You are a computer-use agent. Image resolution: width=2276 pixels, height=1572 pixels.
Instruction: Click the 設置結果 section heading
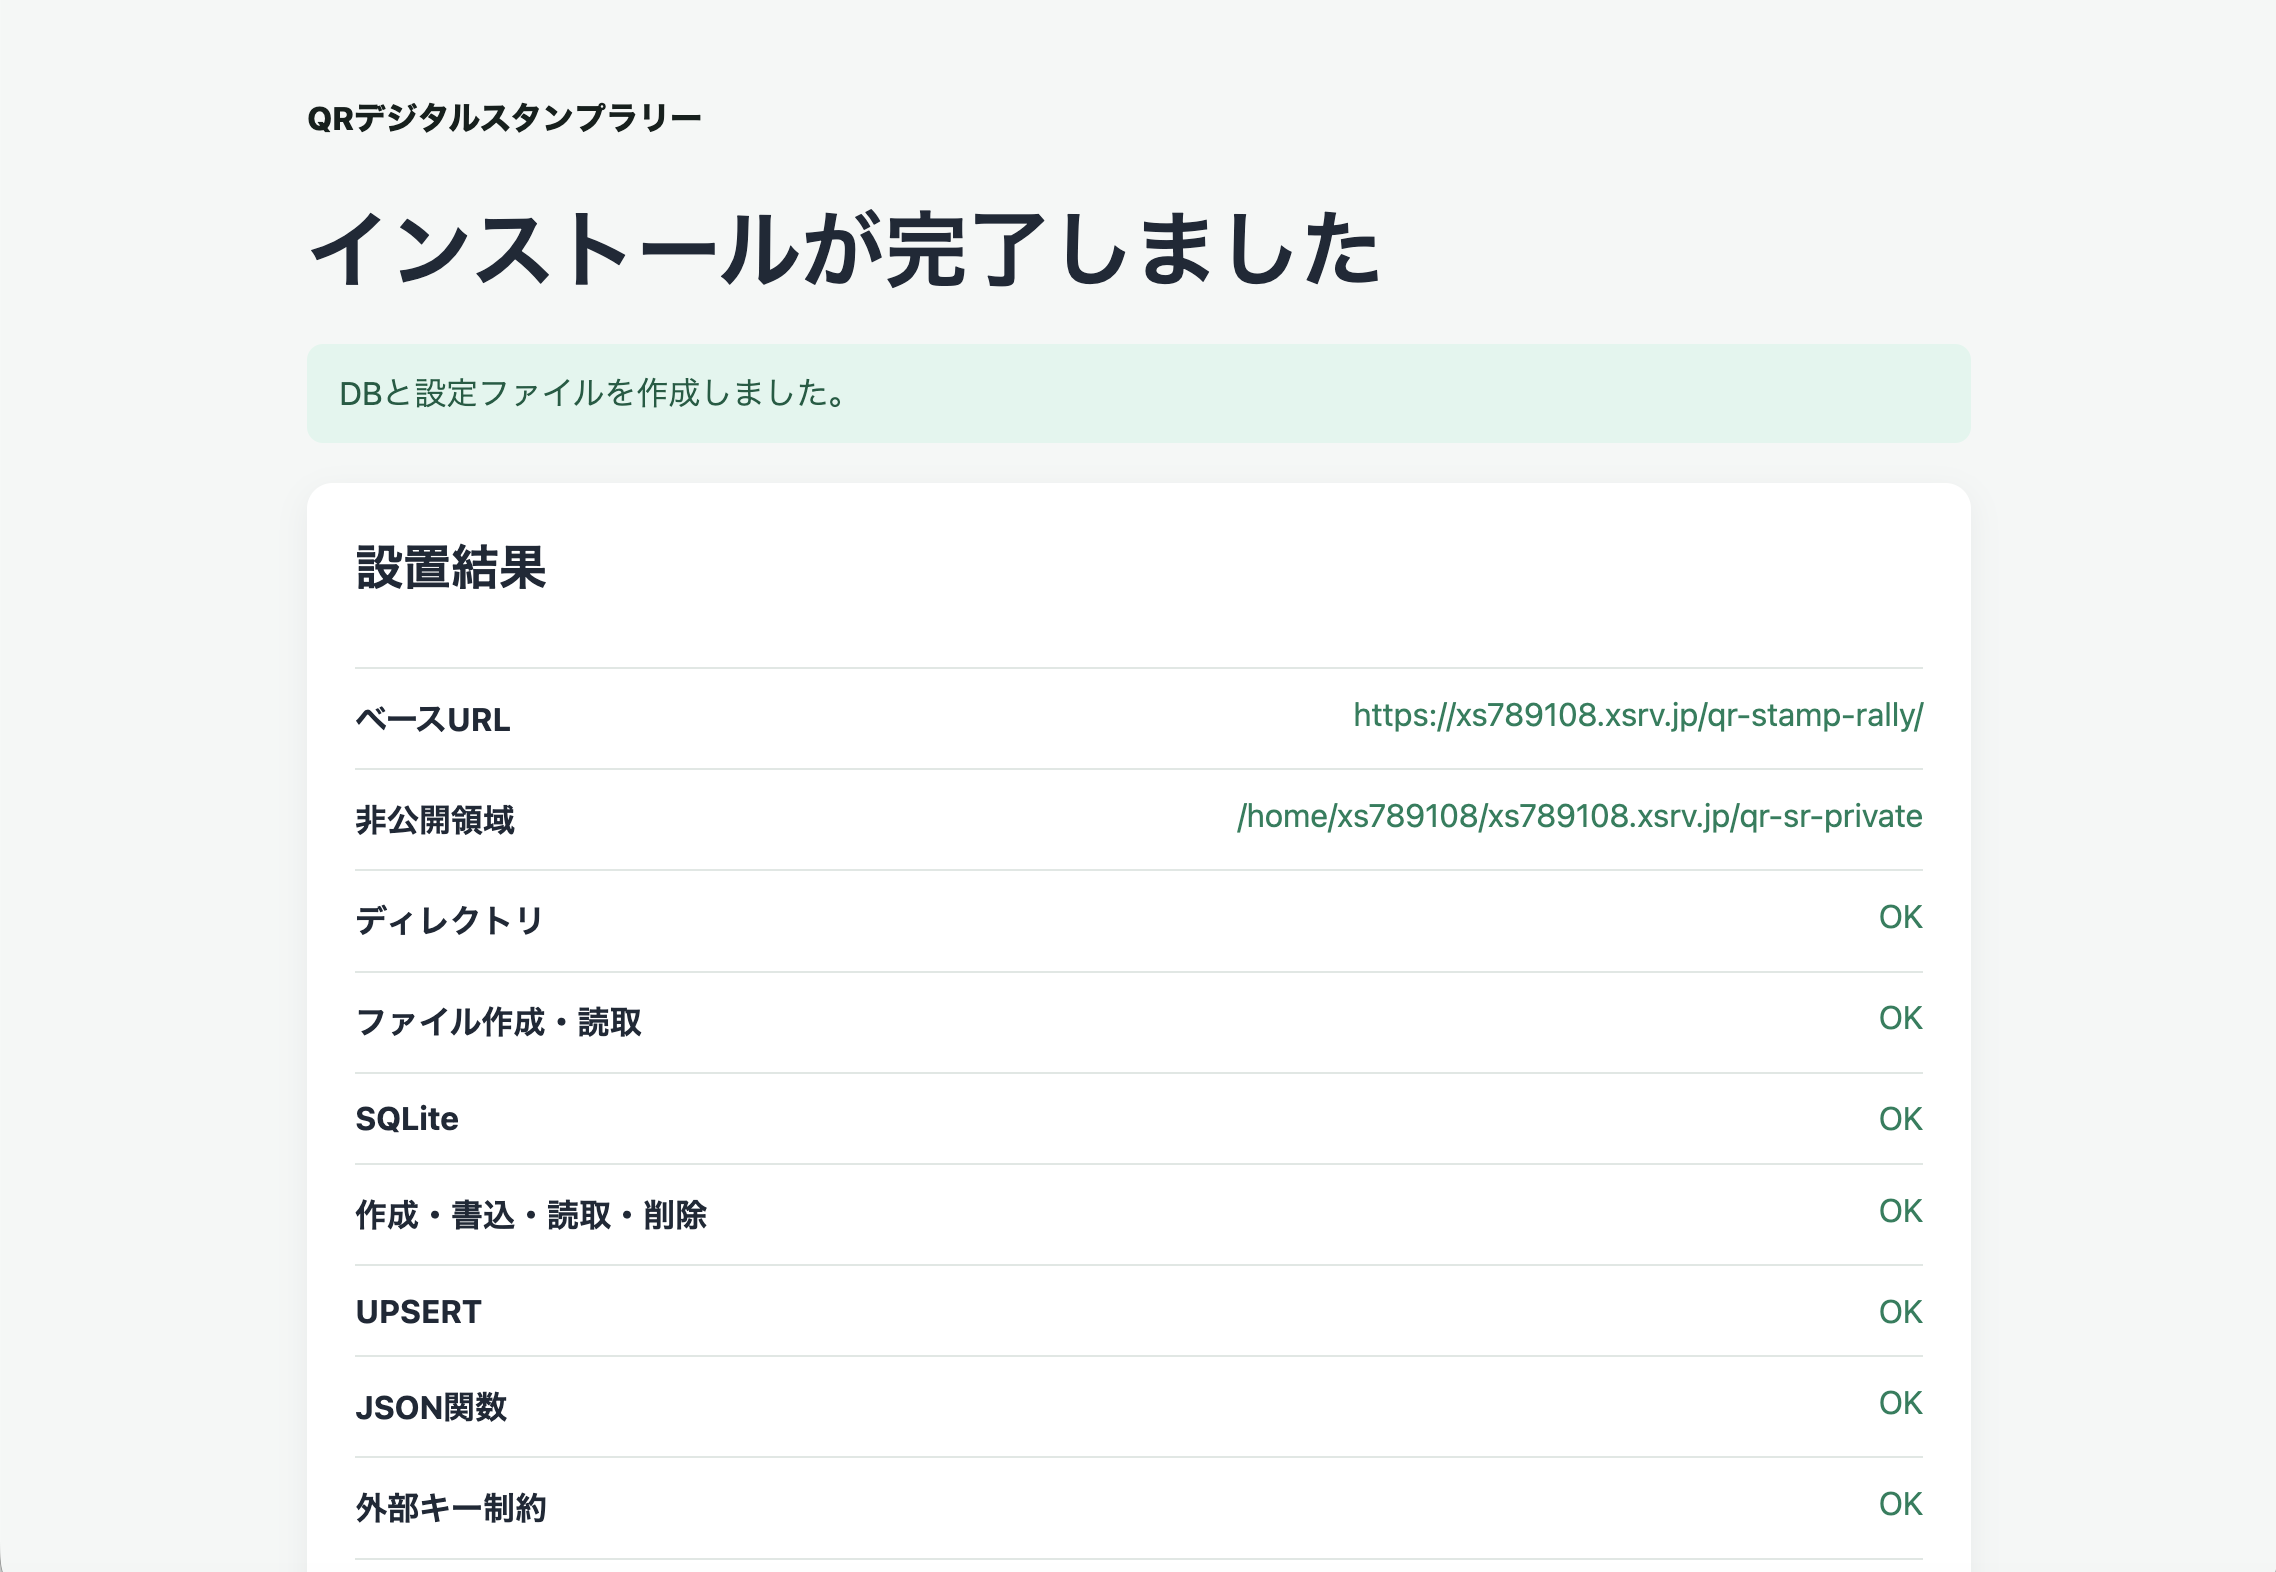tap(451, 568)
